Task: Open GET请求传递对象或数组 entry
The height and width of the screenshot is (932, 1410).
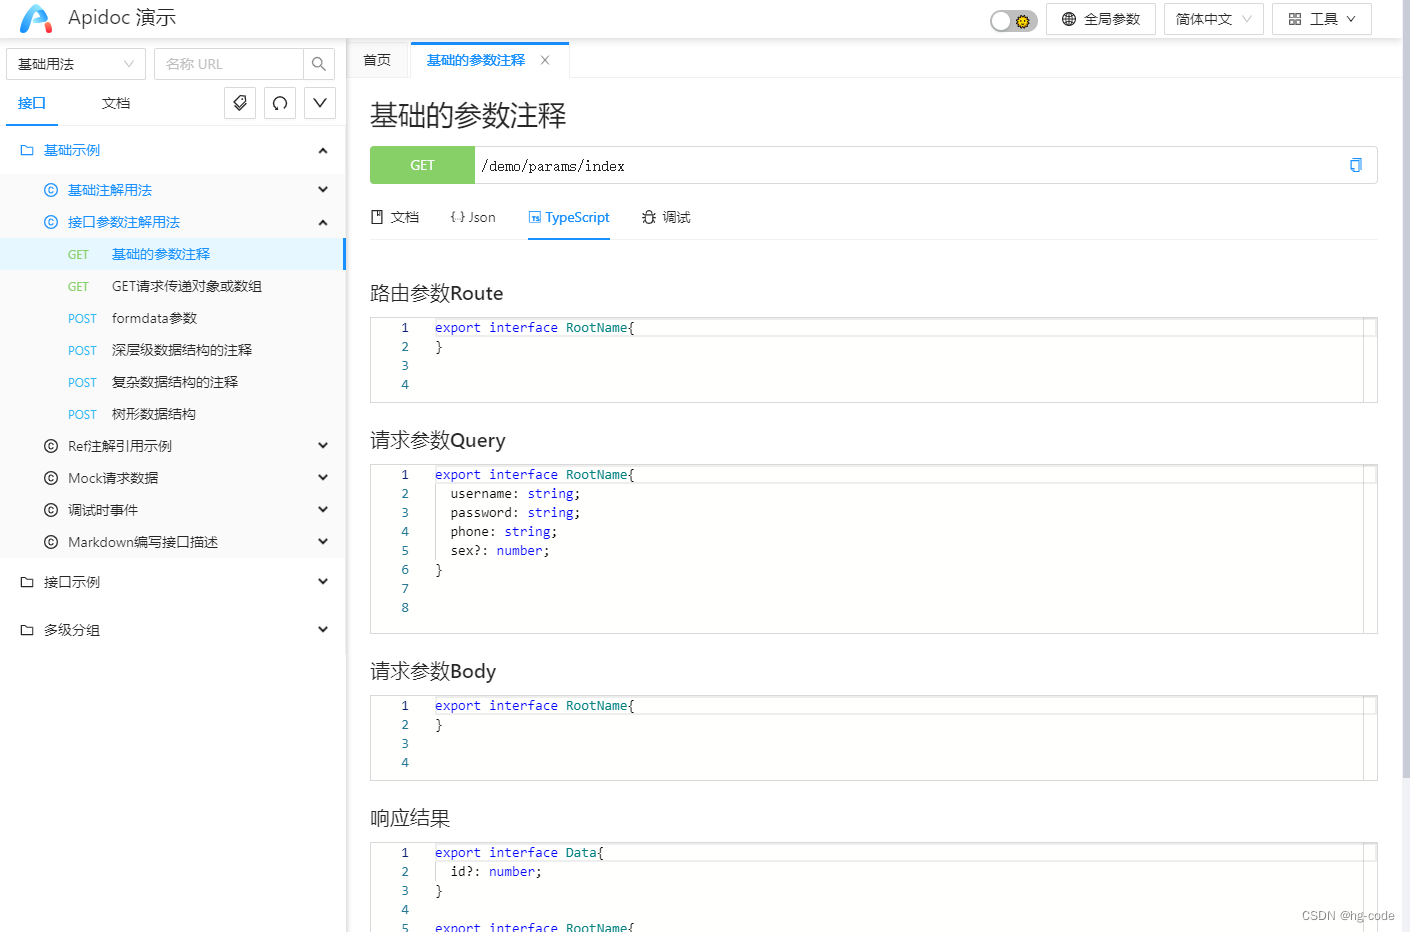Action: pyautogui.click(x=173, y=286)
